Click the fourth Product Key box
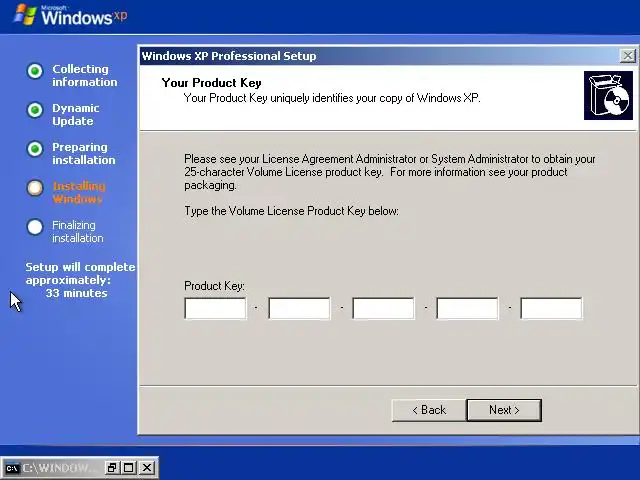Viewport: 640px width, 480px height. tap(467, 308)
